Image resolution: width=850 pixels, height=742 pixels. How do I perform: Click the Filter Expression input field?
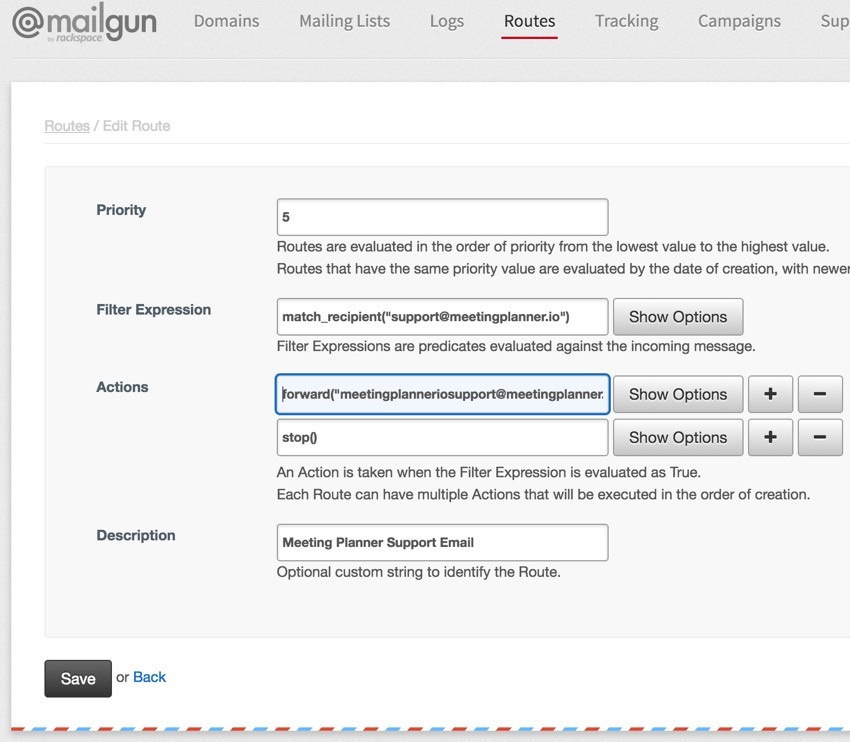[x=442, y=317]
